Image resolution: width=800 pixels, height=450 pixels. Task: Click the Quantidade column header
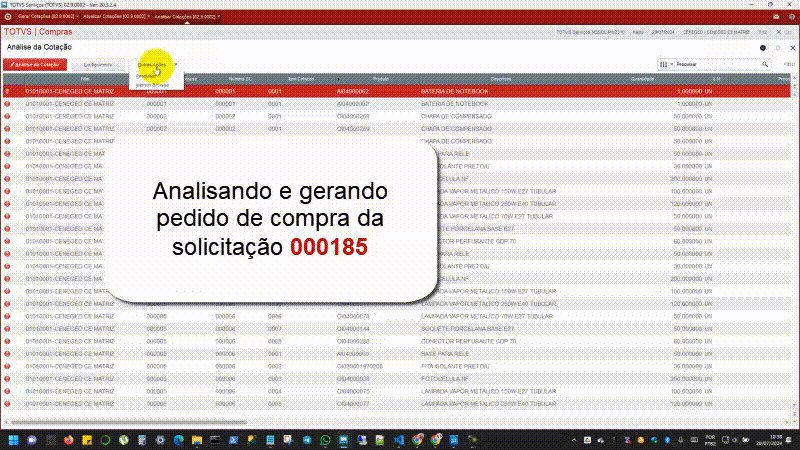[643, 78]
